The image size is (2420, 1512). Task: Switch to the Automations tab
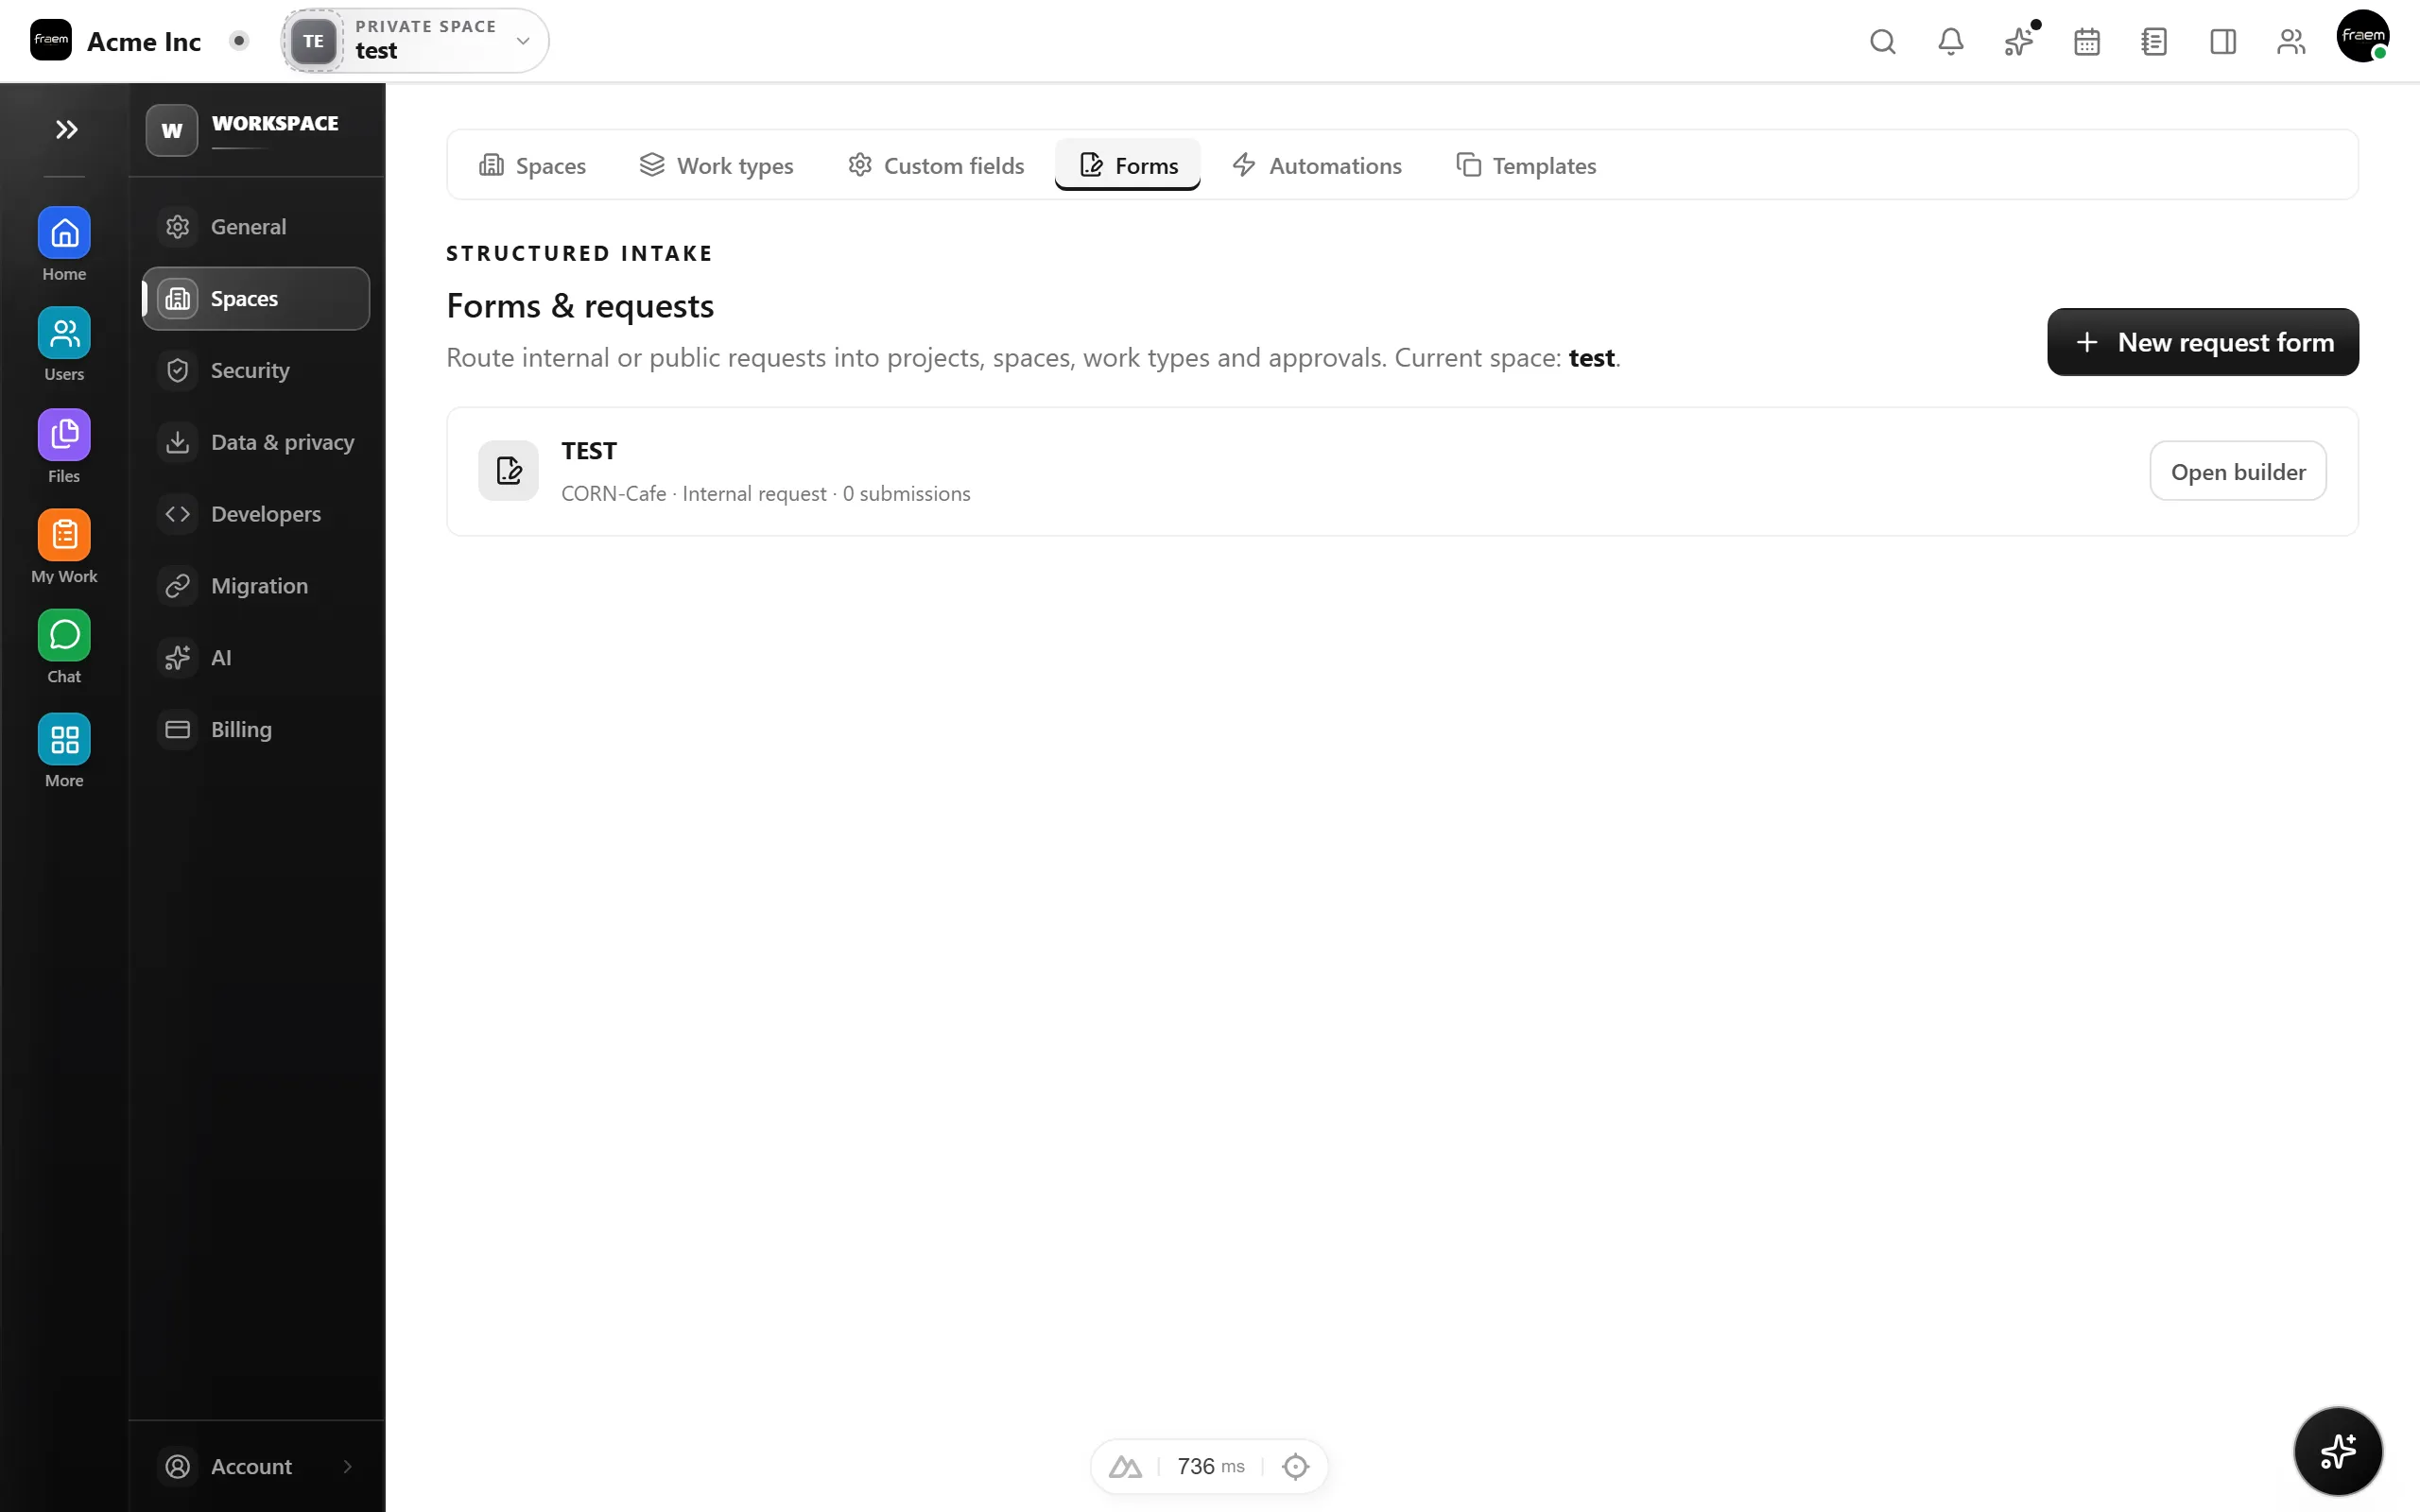(x=1317, y=165)
